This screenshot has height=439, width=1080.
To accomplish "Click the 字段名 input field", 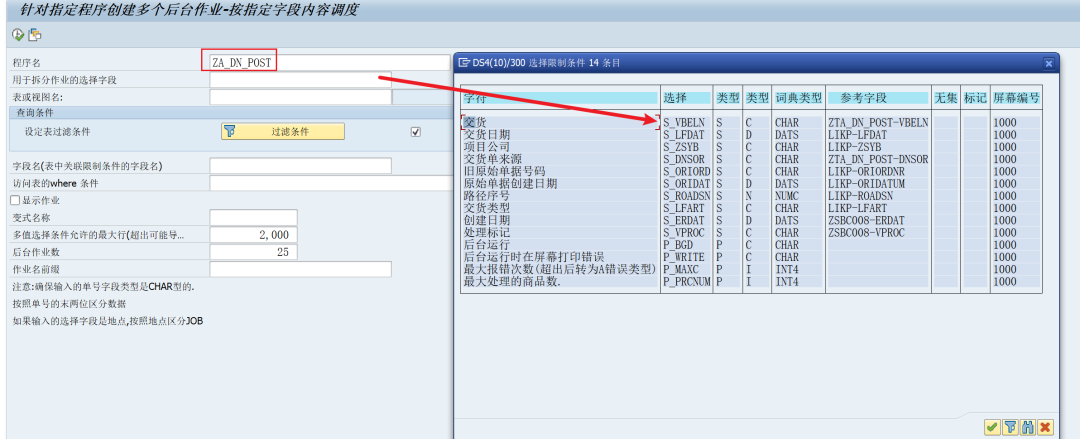I will tap(300, 166).
